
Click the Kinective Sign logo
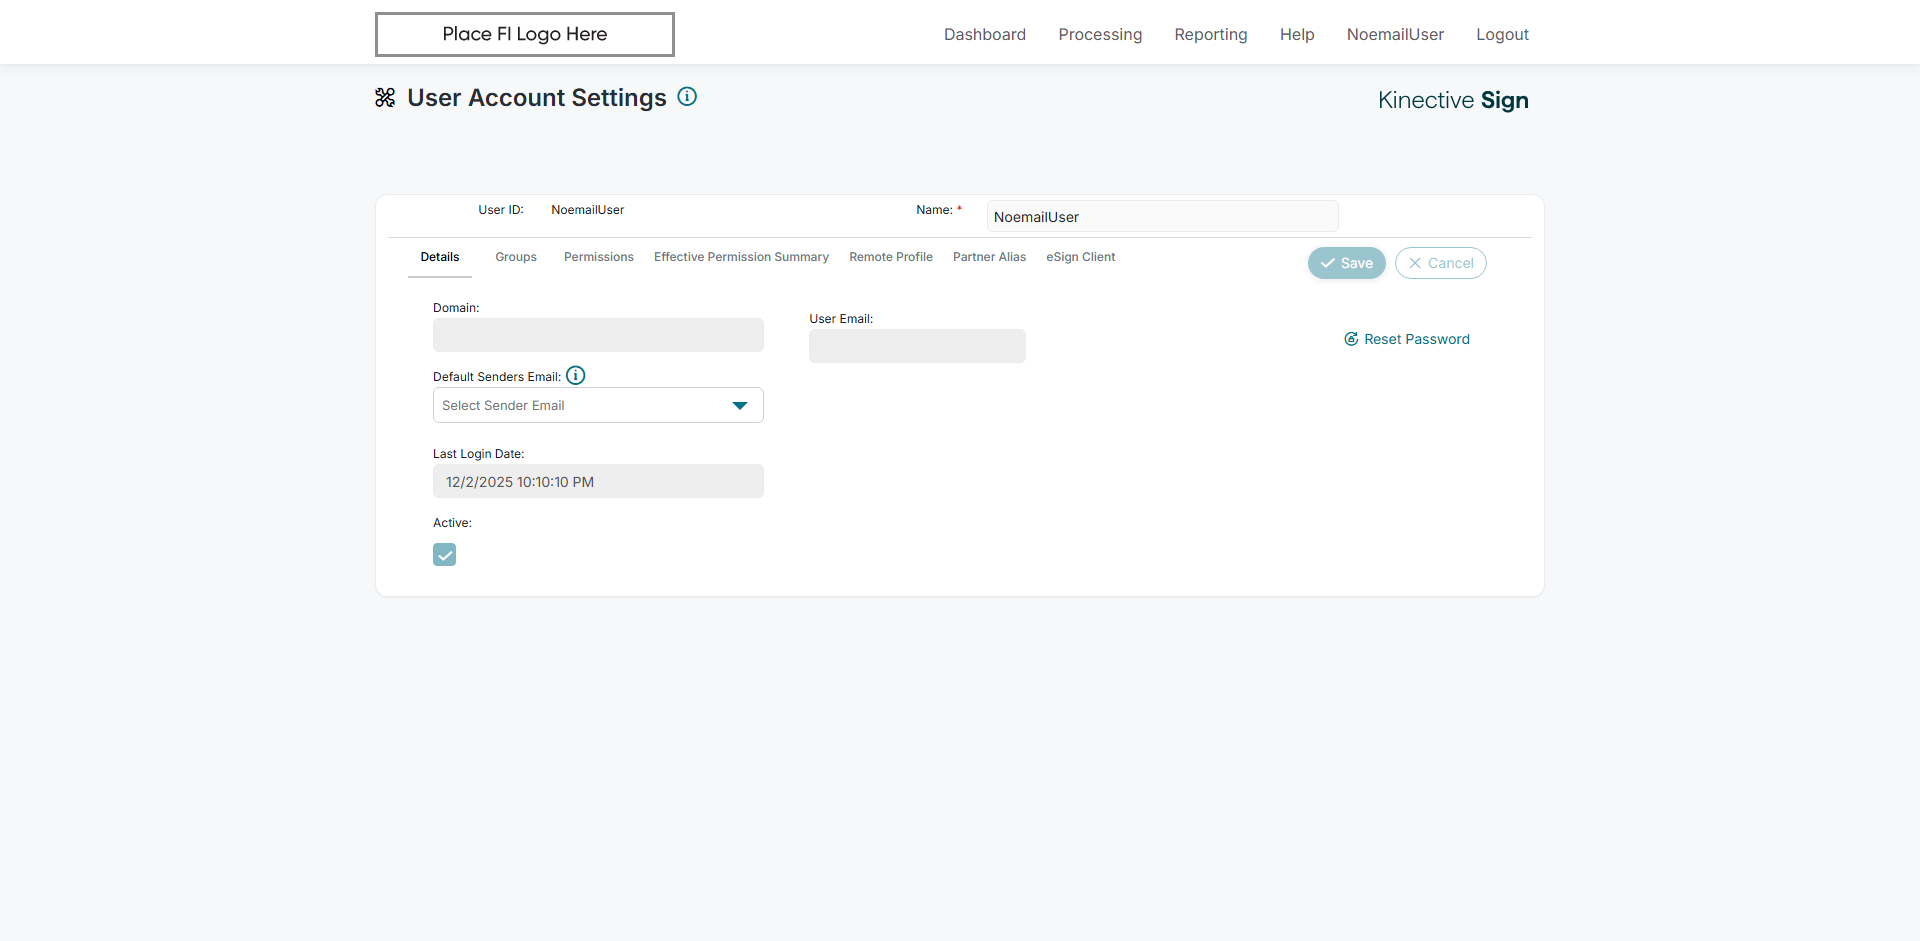pyautogui.click(x=1453, y=100)
